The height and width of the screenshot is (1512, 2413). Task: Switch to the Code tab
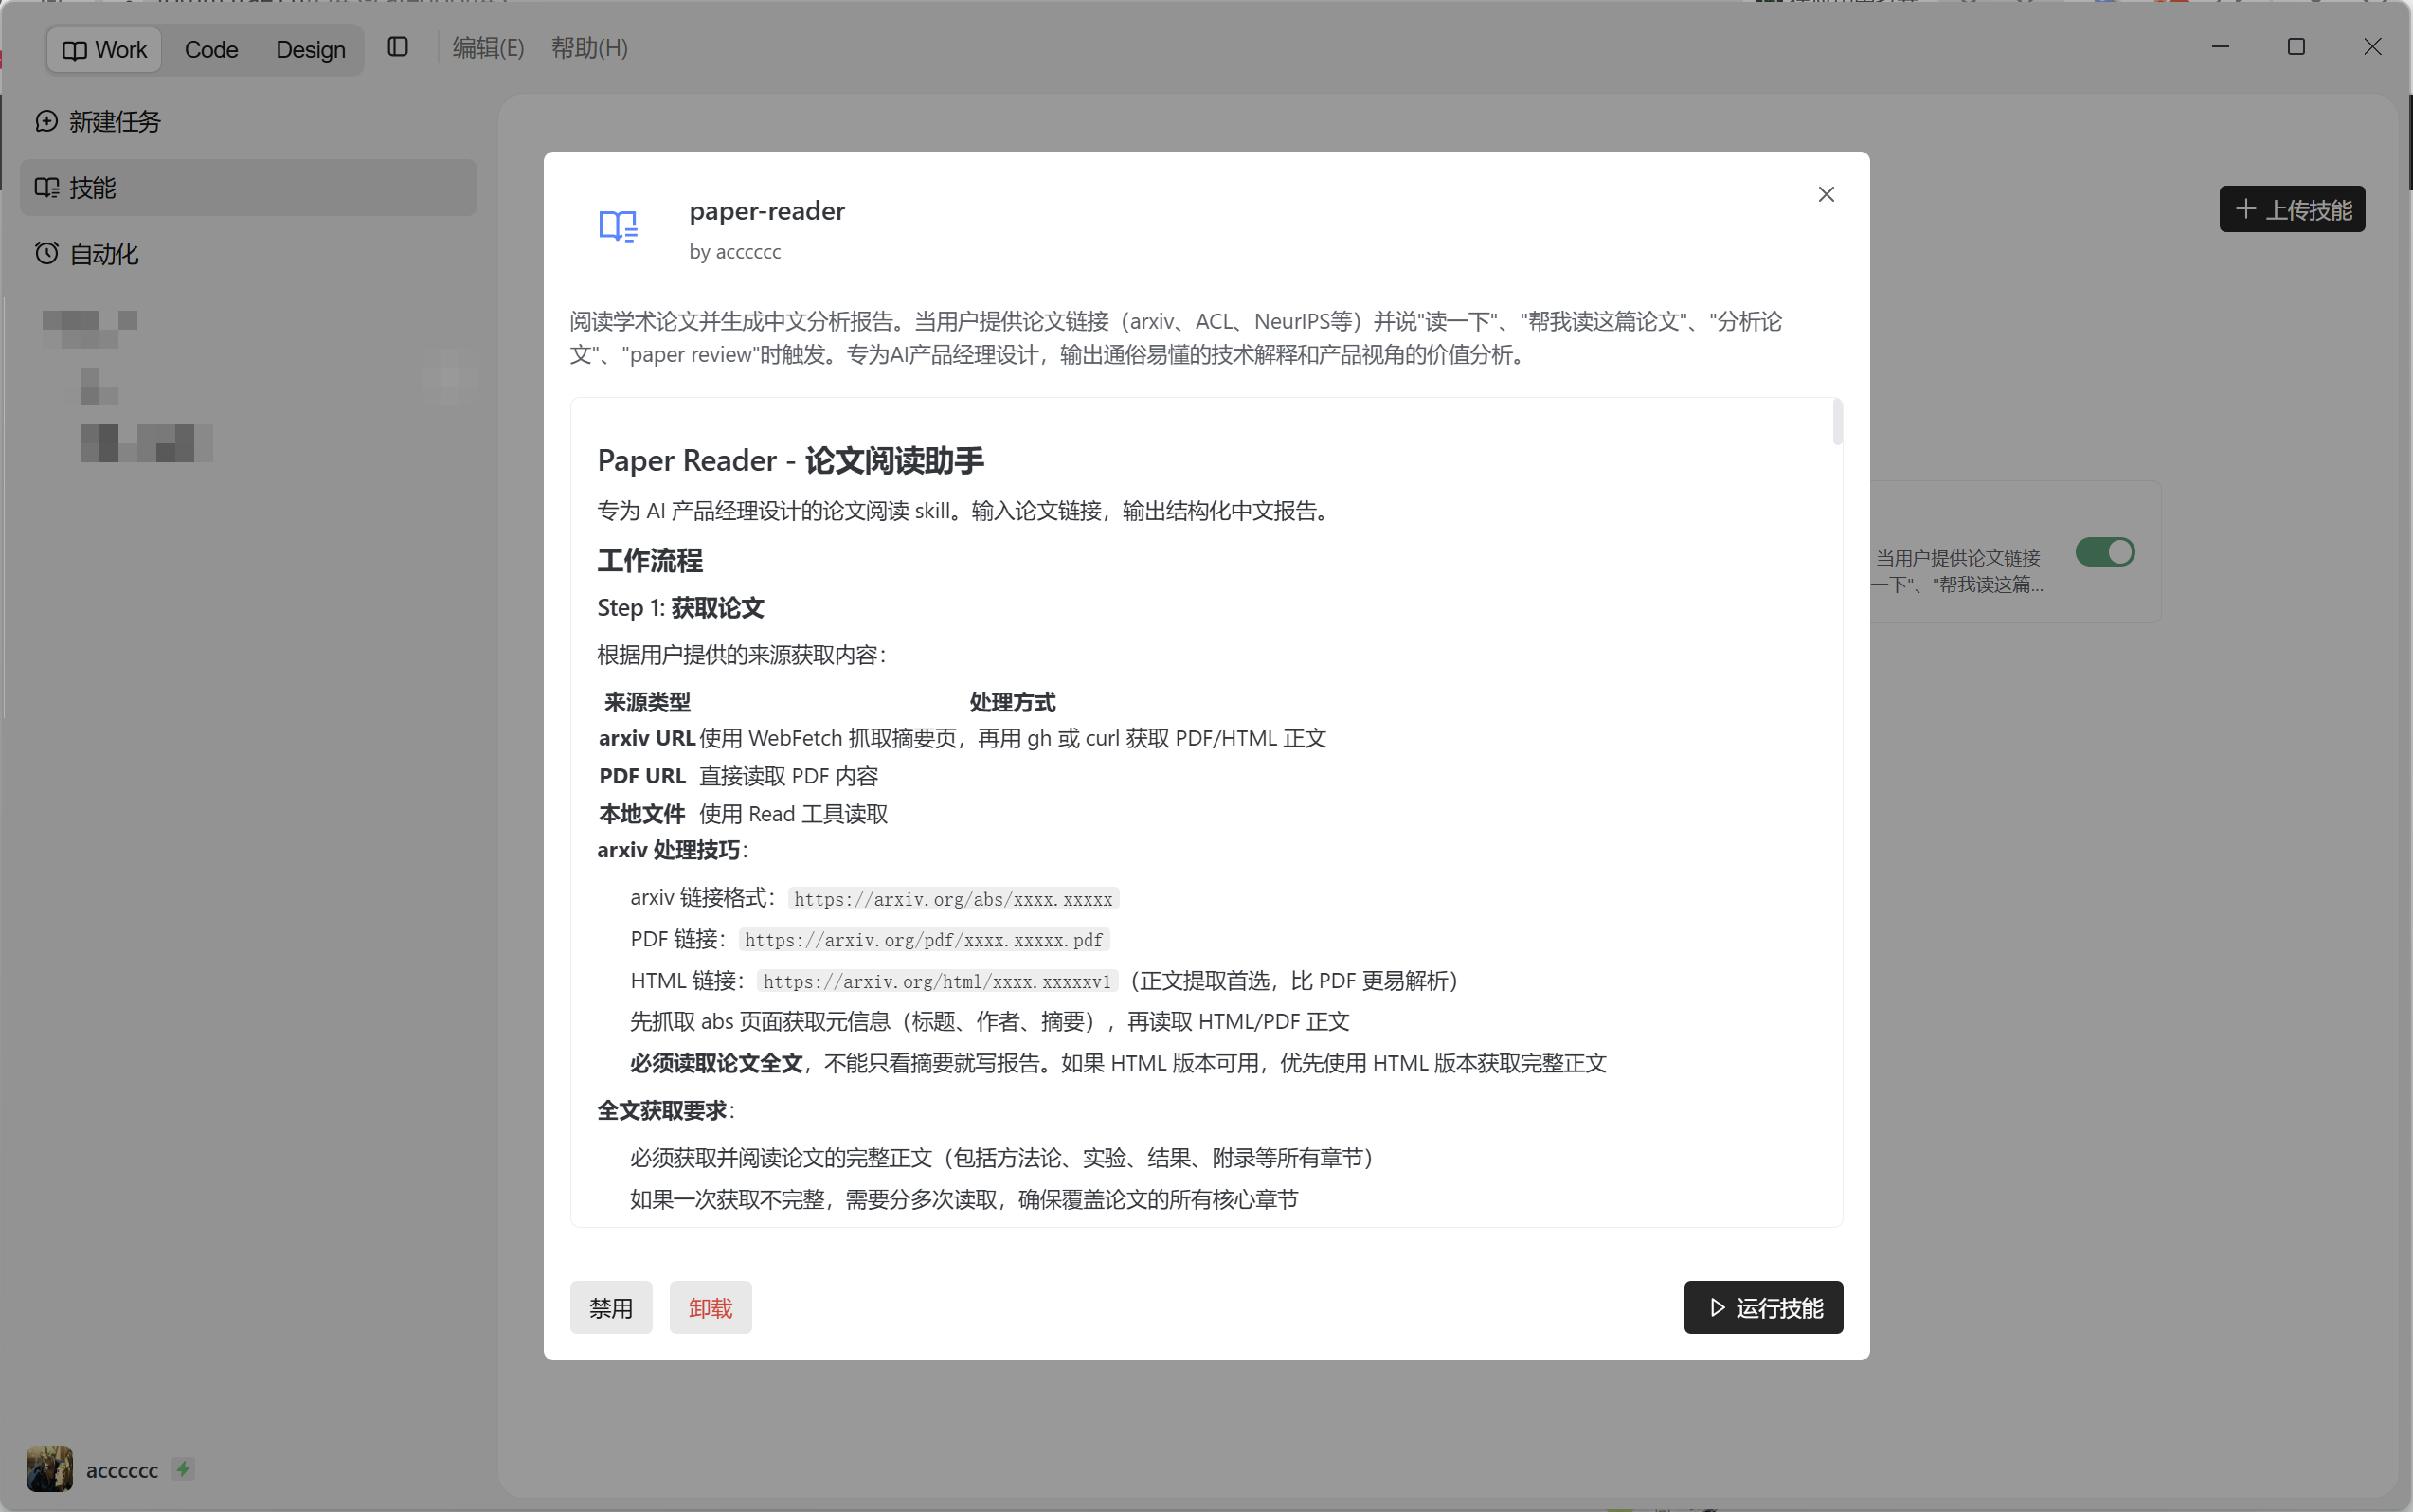pyautogui.click(x=211, y=49)
